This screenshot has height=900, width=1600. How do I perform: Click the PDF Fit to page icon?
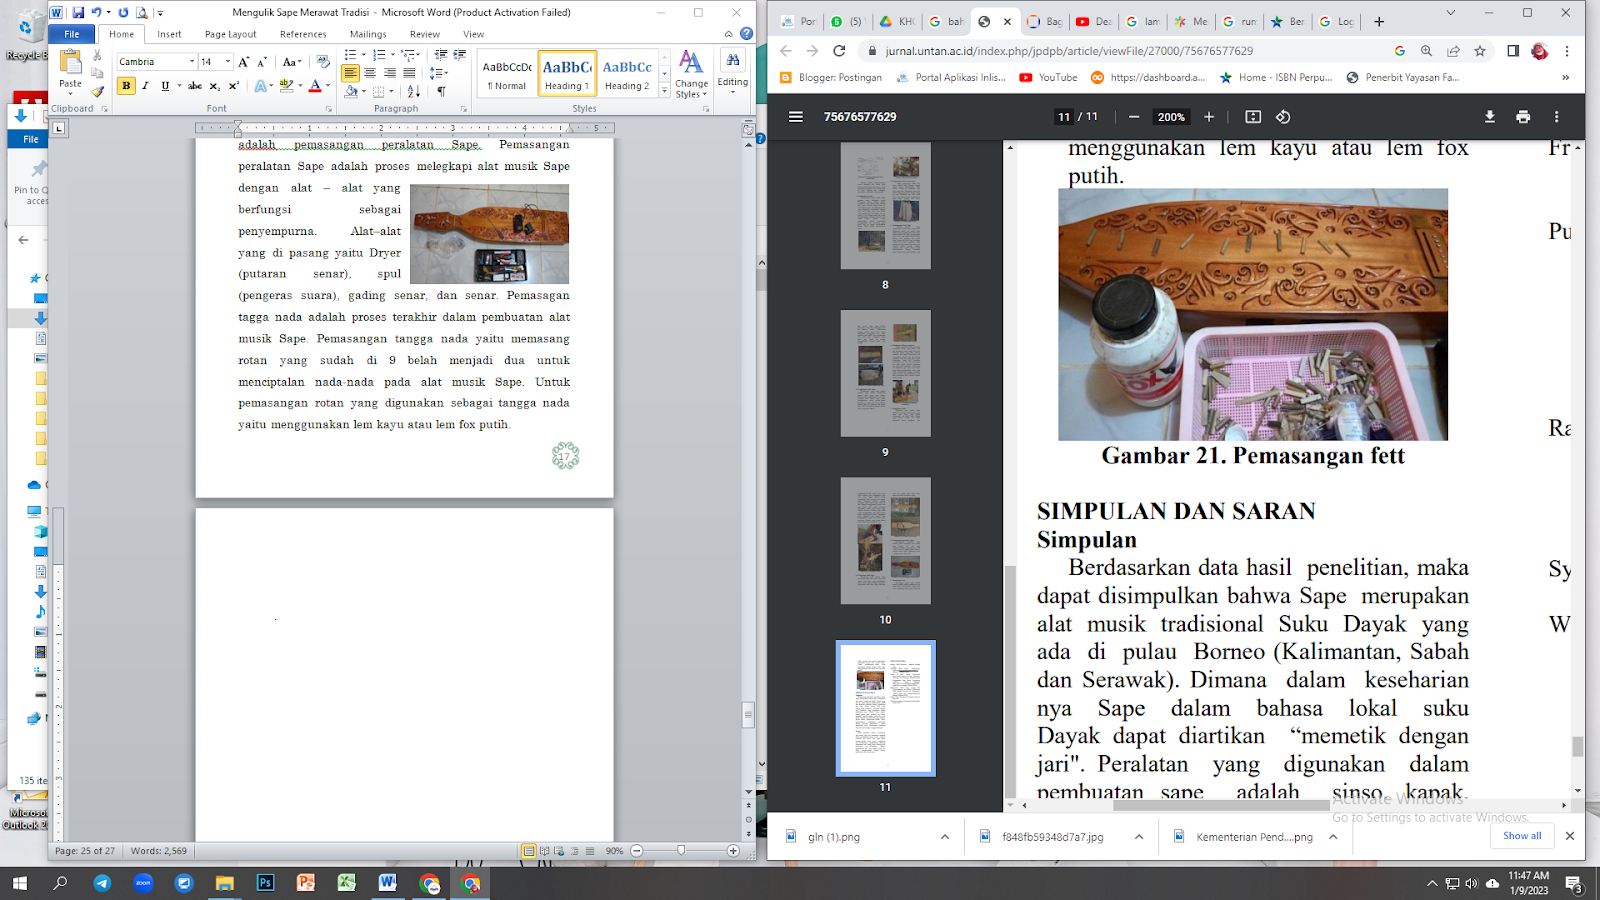[1253, 117]
